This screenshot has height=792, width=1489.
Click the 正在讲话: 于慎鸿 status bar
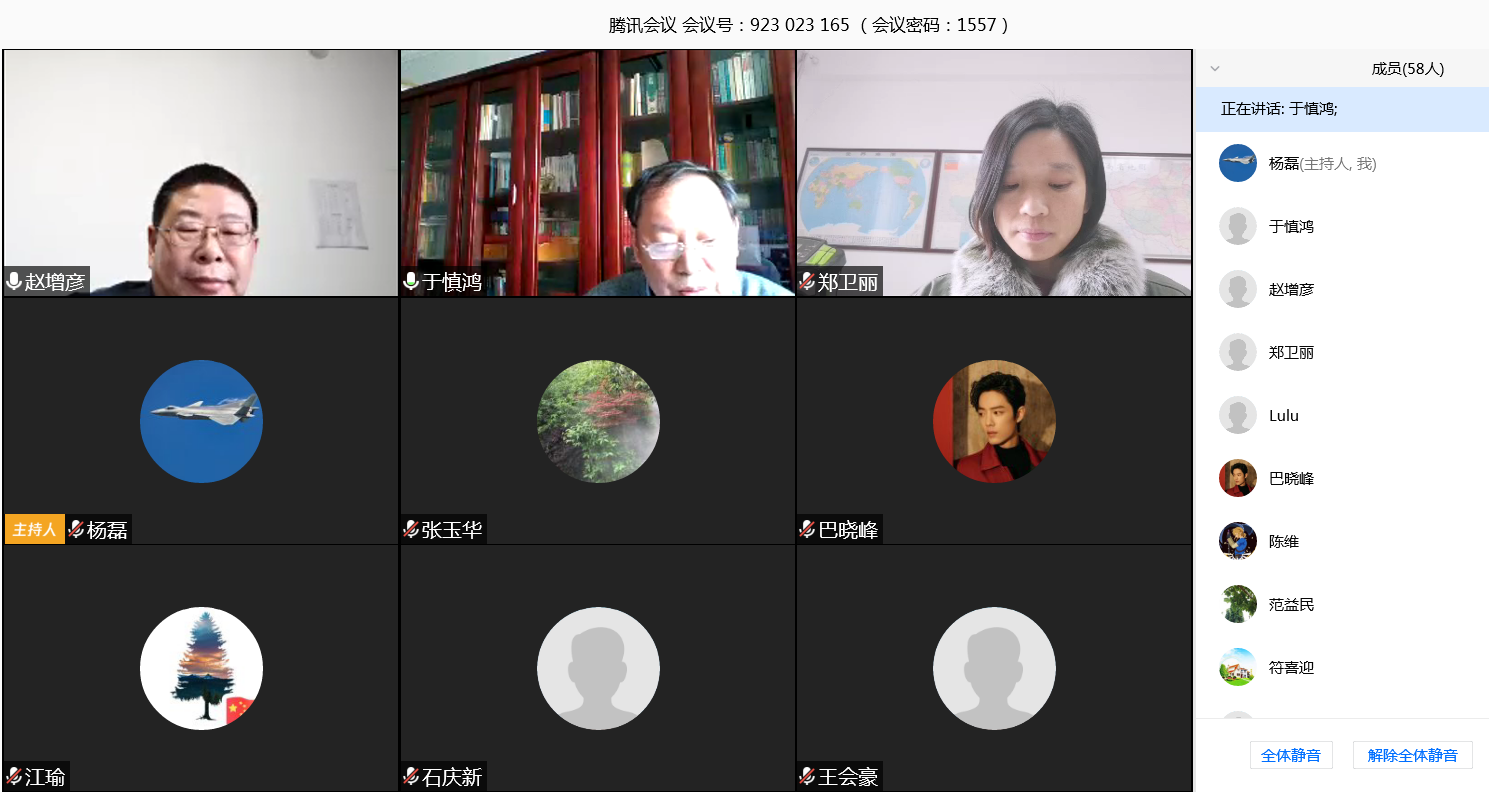(x=1342, y=109)
